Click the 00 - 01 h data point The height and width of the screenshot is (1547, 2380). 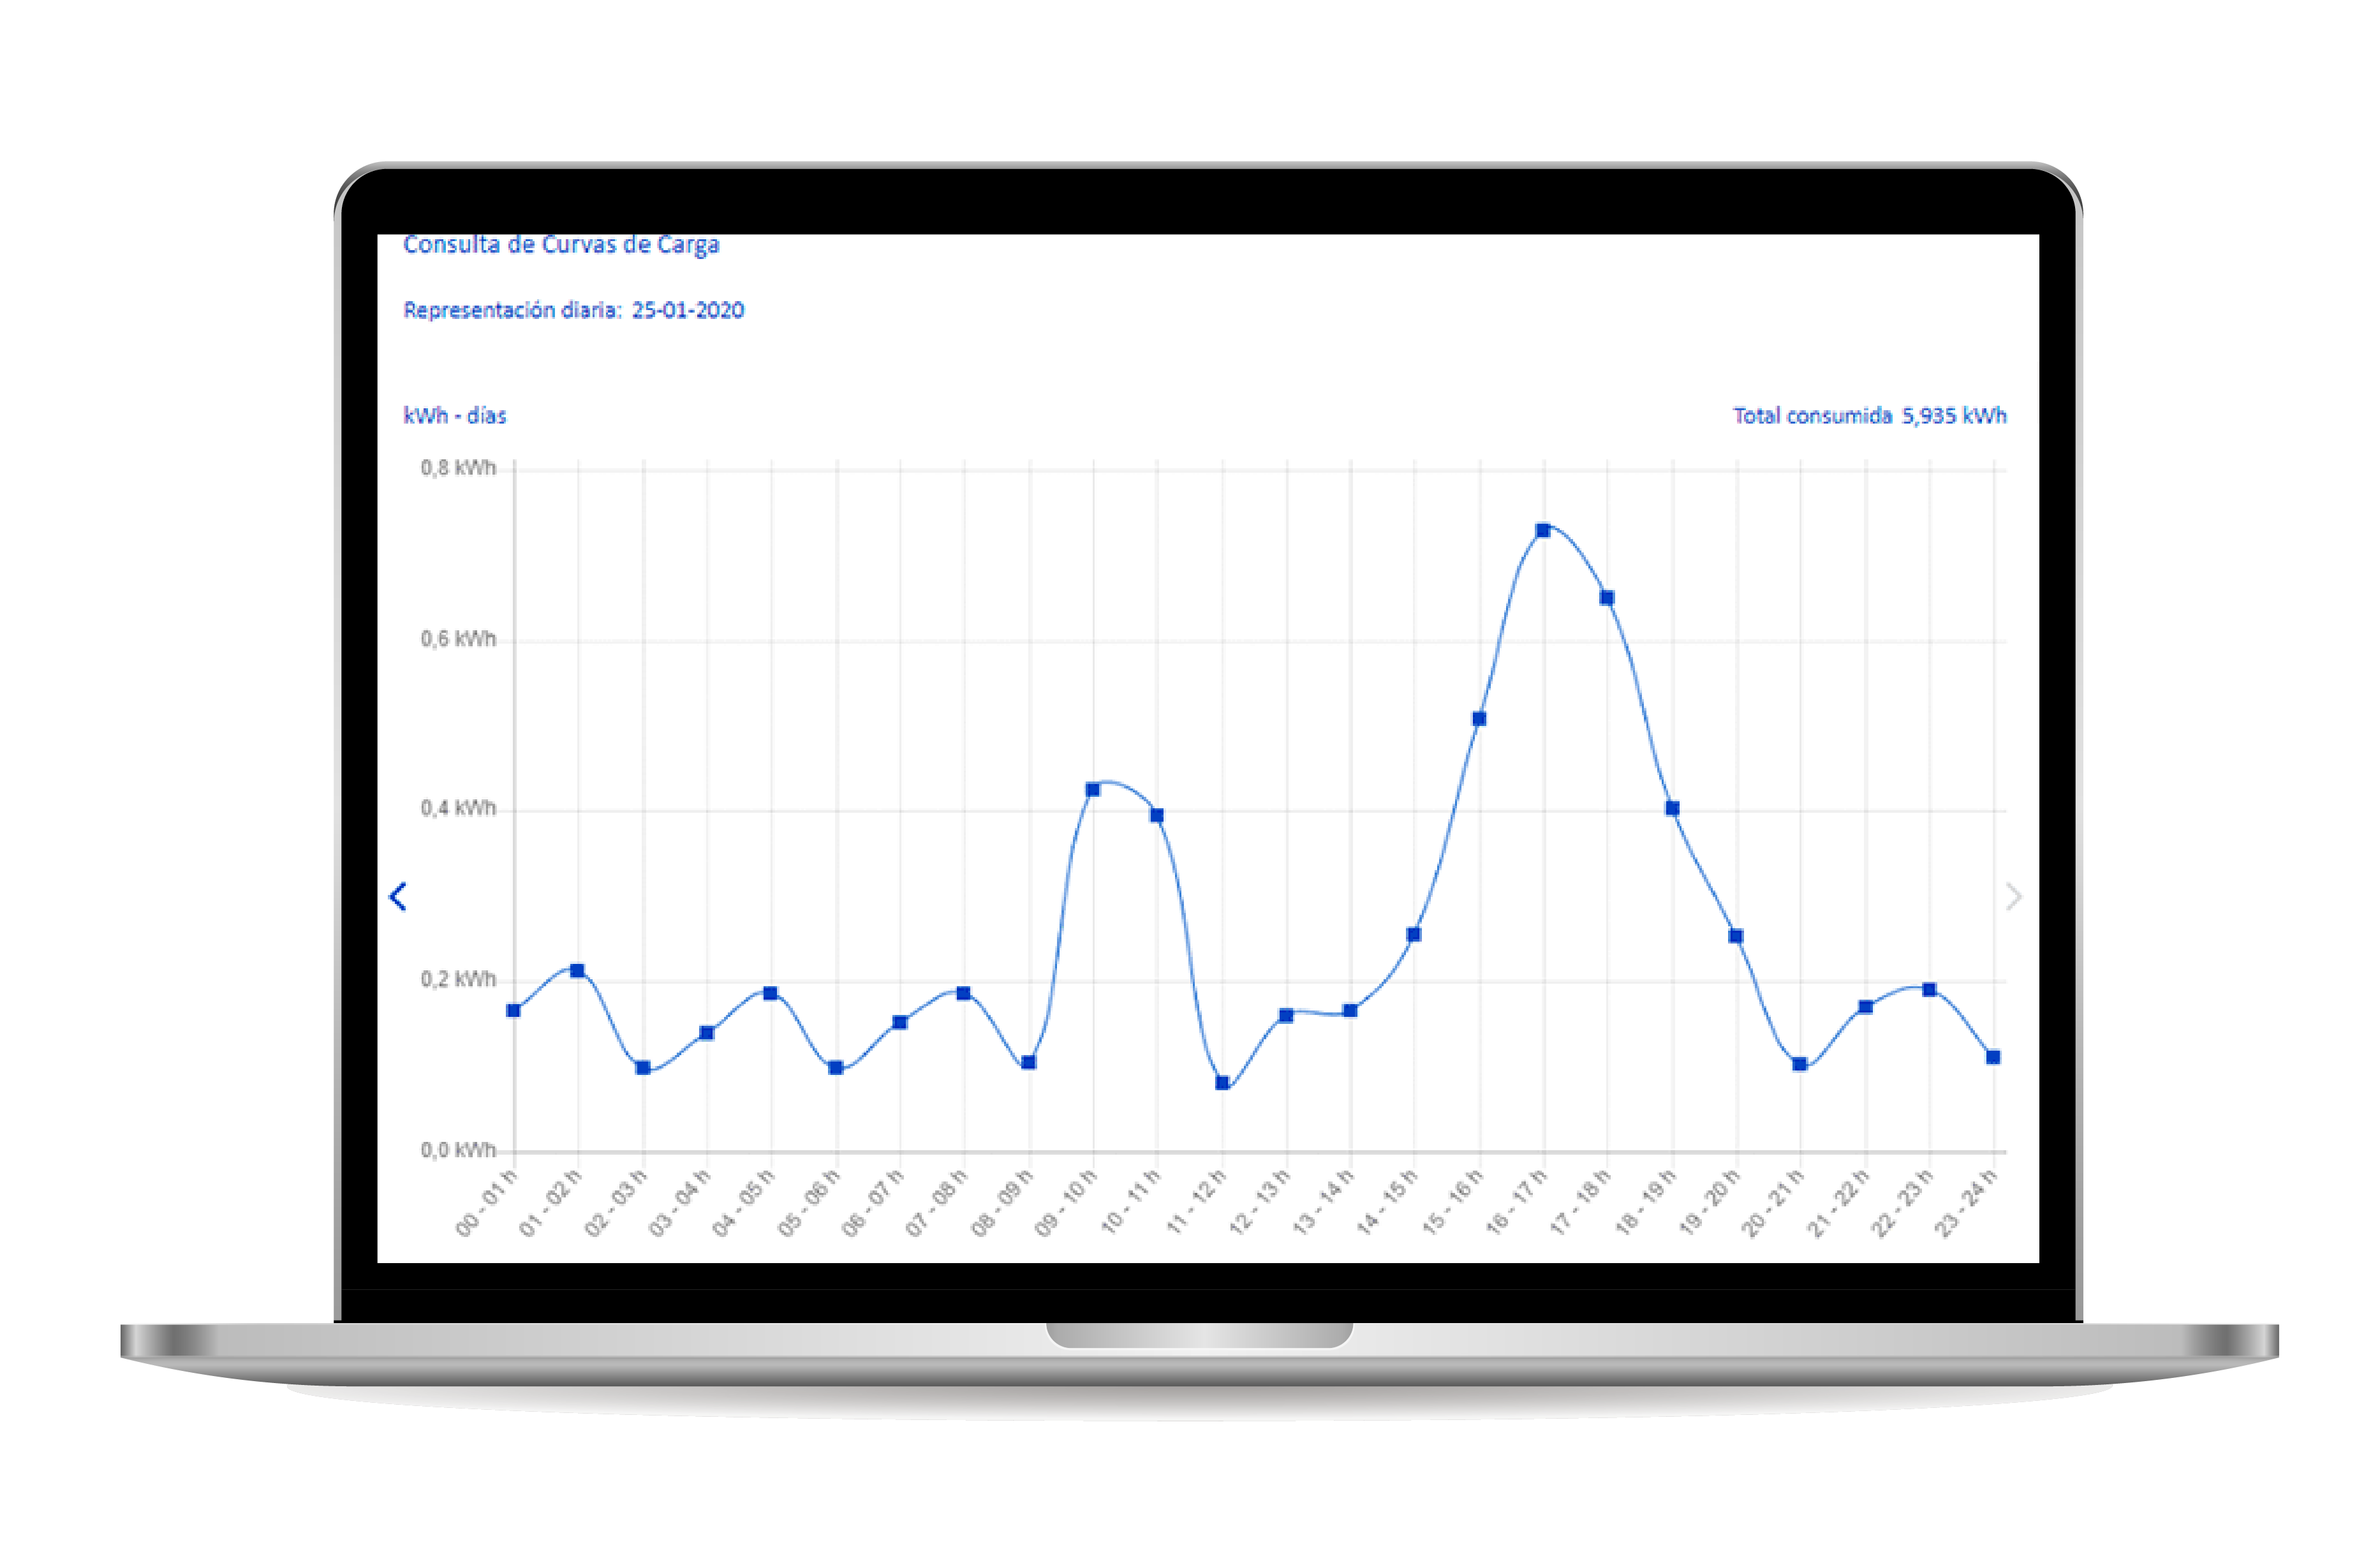(514, 1010)
